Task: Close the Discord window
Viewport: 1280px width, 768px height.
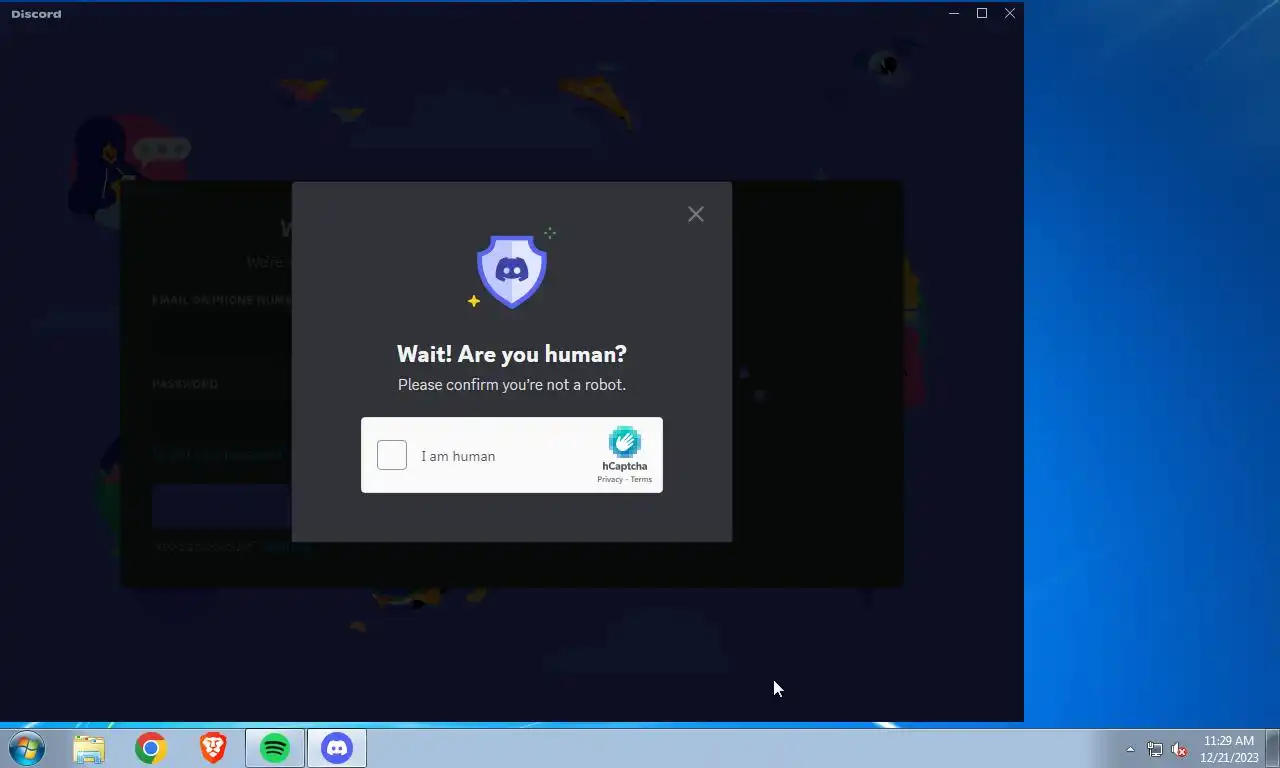Action: [x=1010, y=13]
